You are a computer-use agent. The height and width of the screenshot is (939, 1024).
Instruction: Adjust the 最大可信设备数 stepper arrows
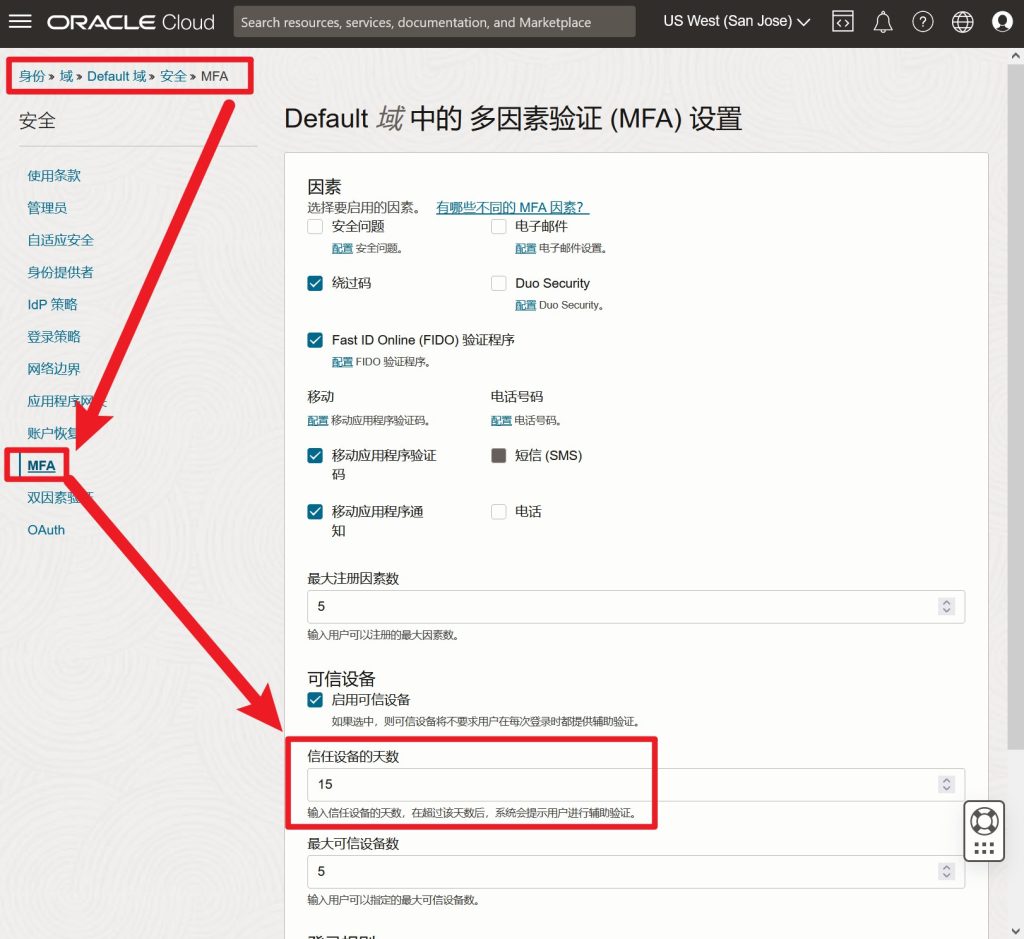pos(946,872)
